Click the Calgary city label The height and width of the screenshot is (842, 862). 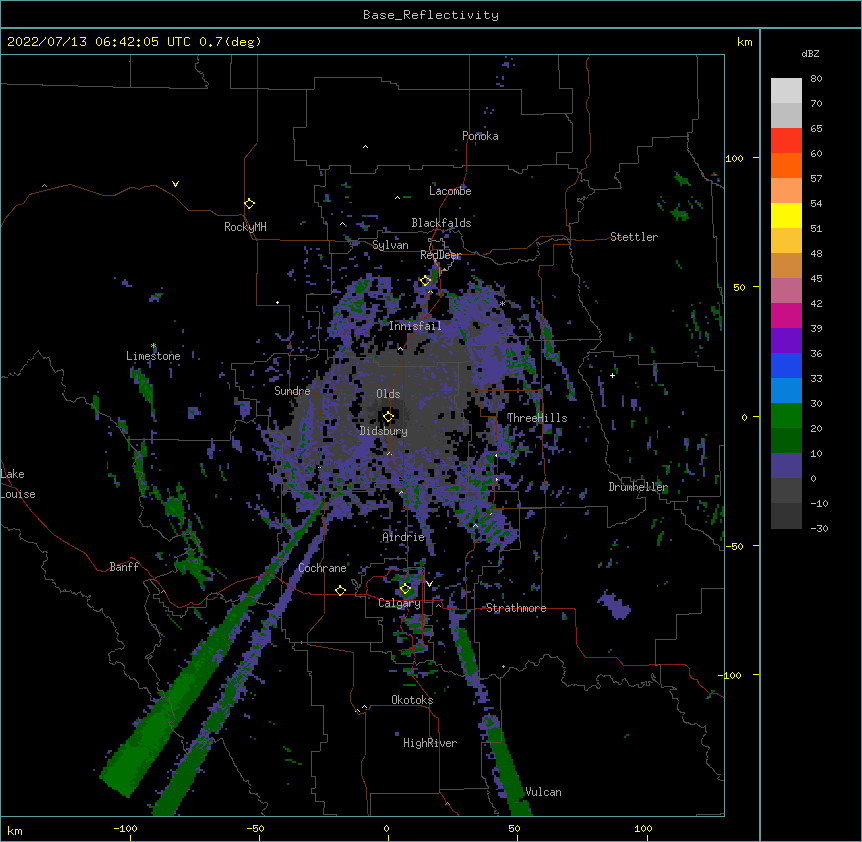point(399,603)
